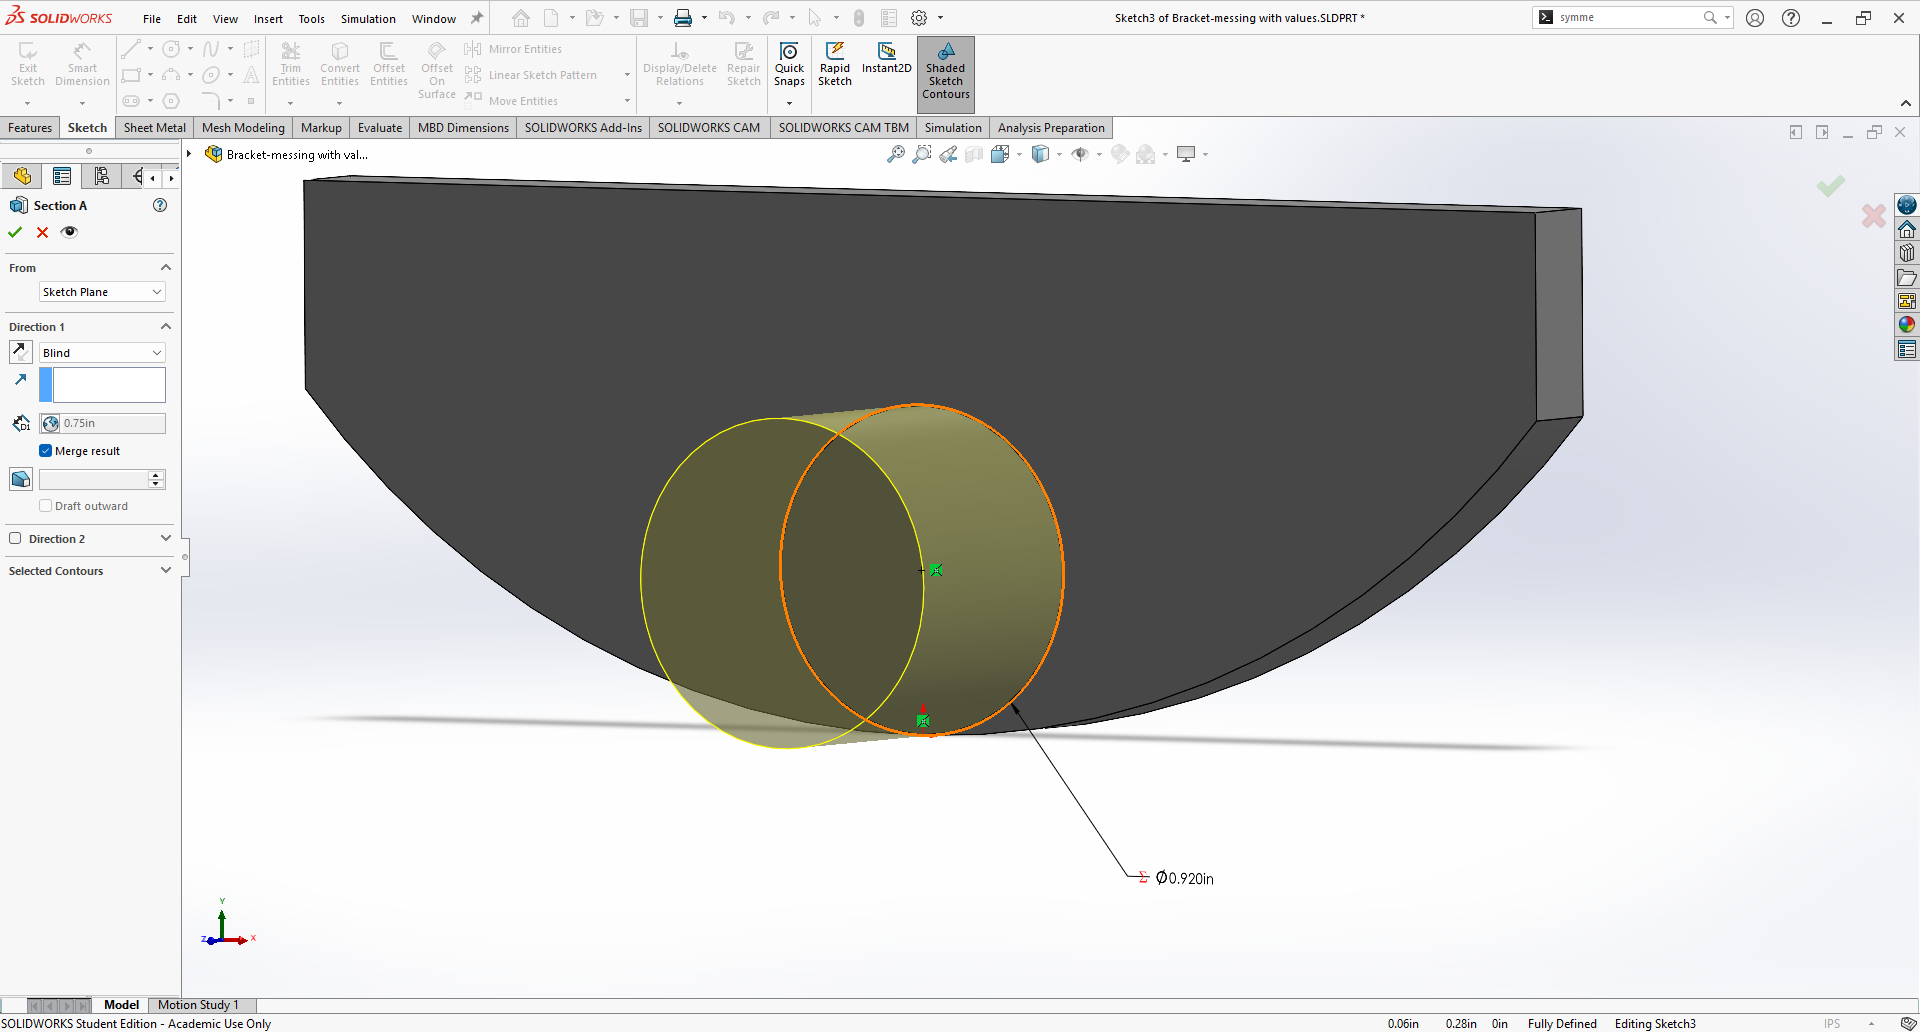Switch to ConfigurationManager tab icon

(x=101, y=177)
